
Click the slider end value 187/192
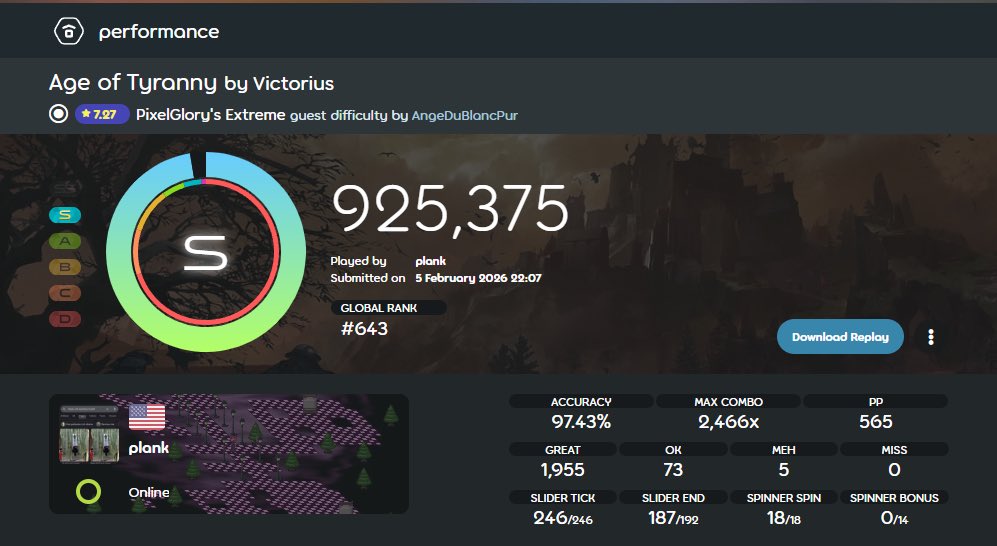[x=673, y=518]
